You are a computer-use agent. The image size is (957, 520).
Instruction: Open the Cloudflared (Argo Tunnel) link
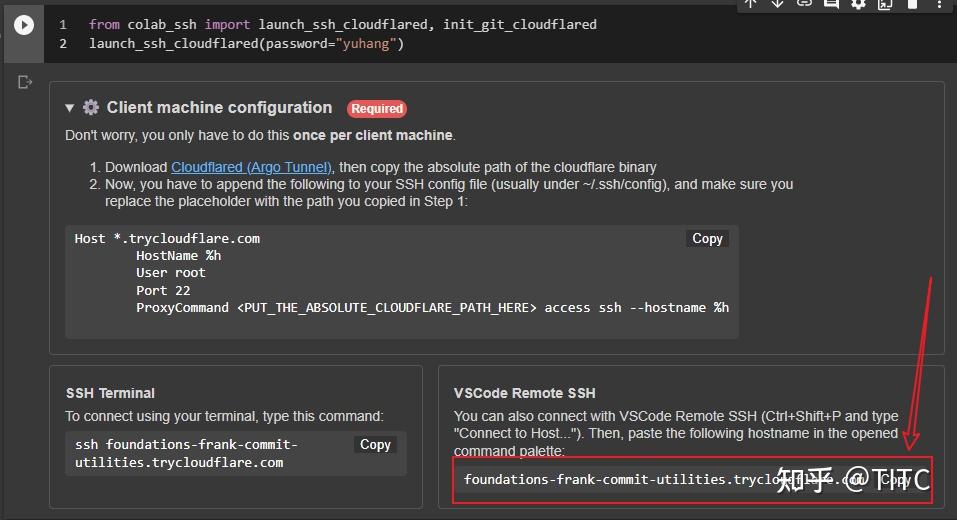[251, 167]
